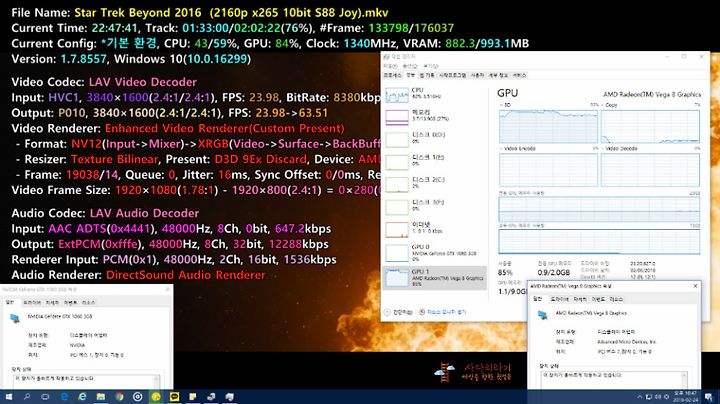Open the Copy graph engine dropdown
This screenshot has height=404, width=720.
click(x=609, y=105)
